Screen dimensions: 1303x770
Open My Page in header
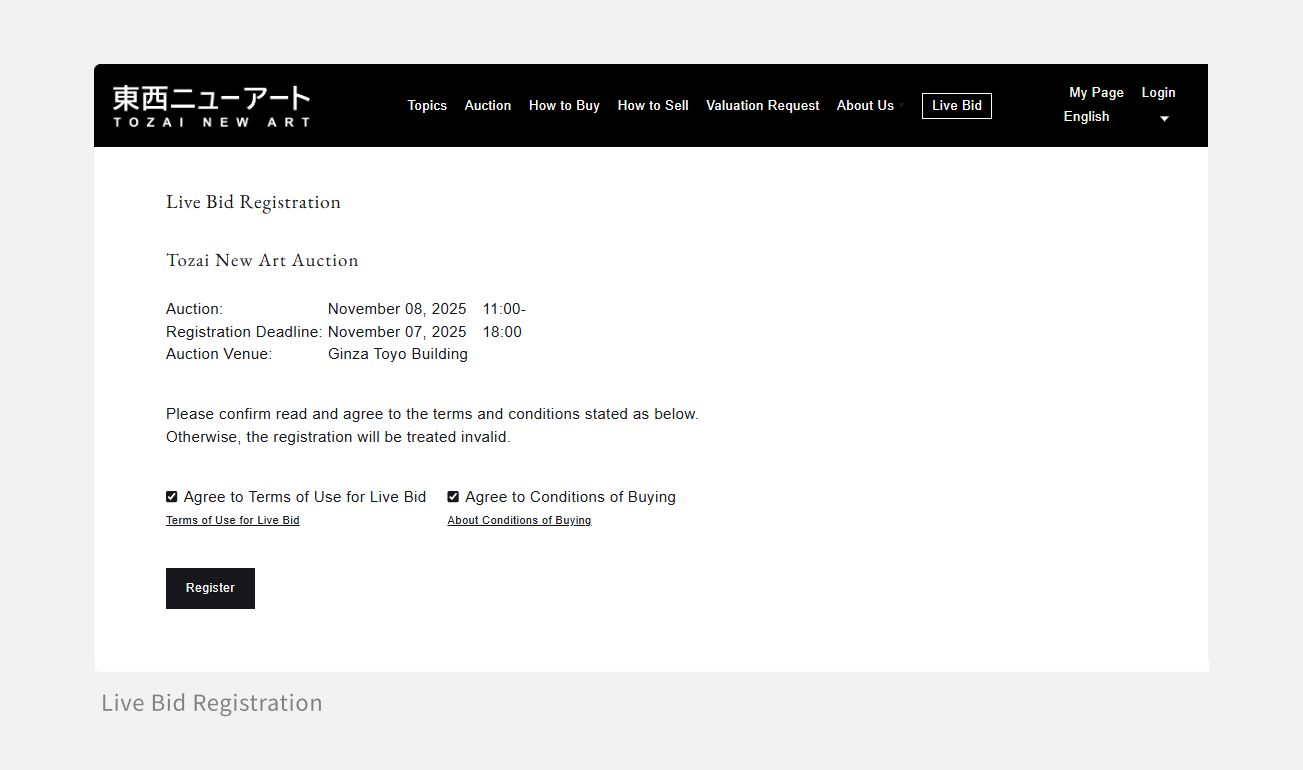click(x=1096, y=93)
